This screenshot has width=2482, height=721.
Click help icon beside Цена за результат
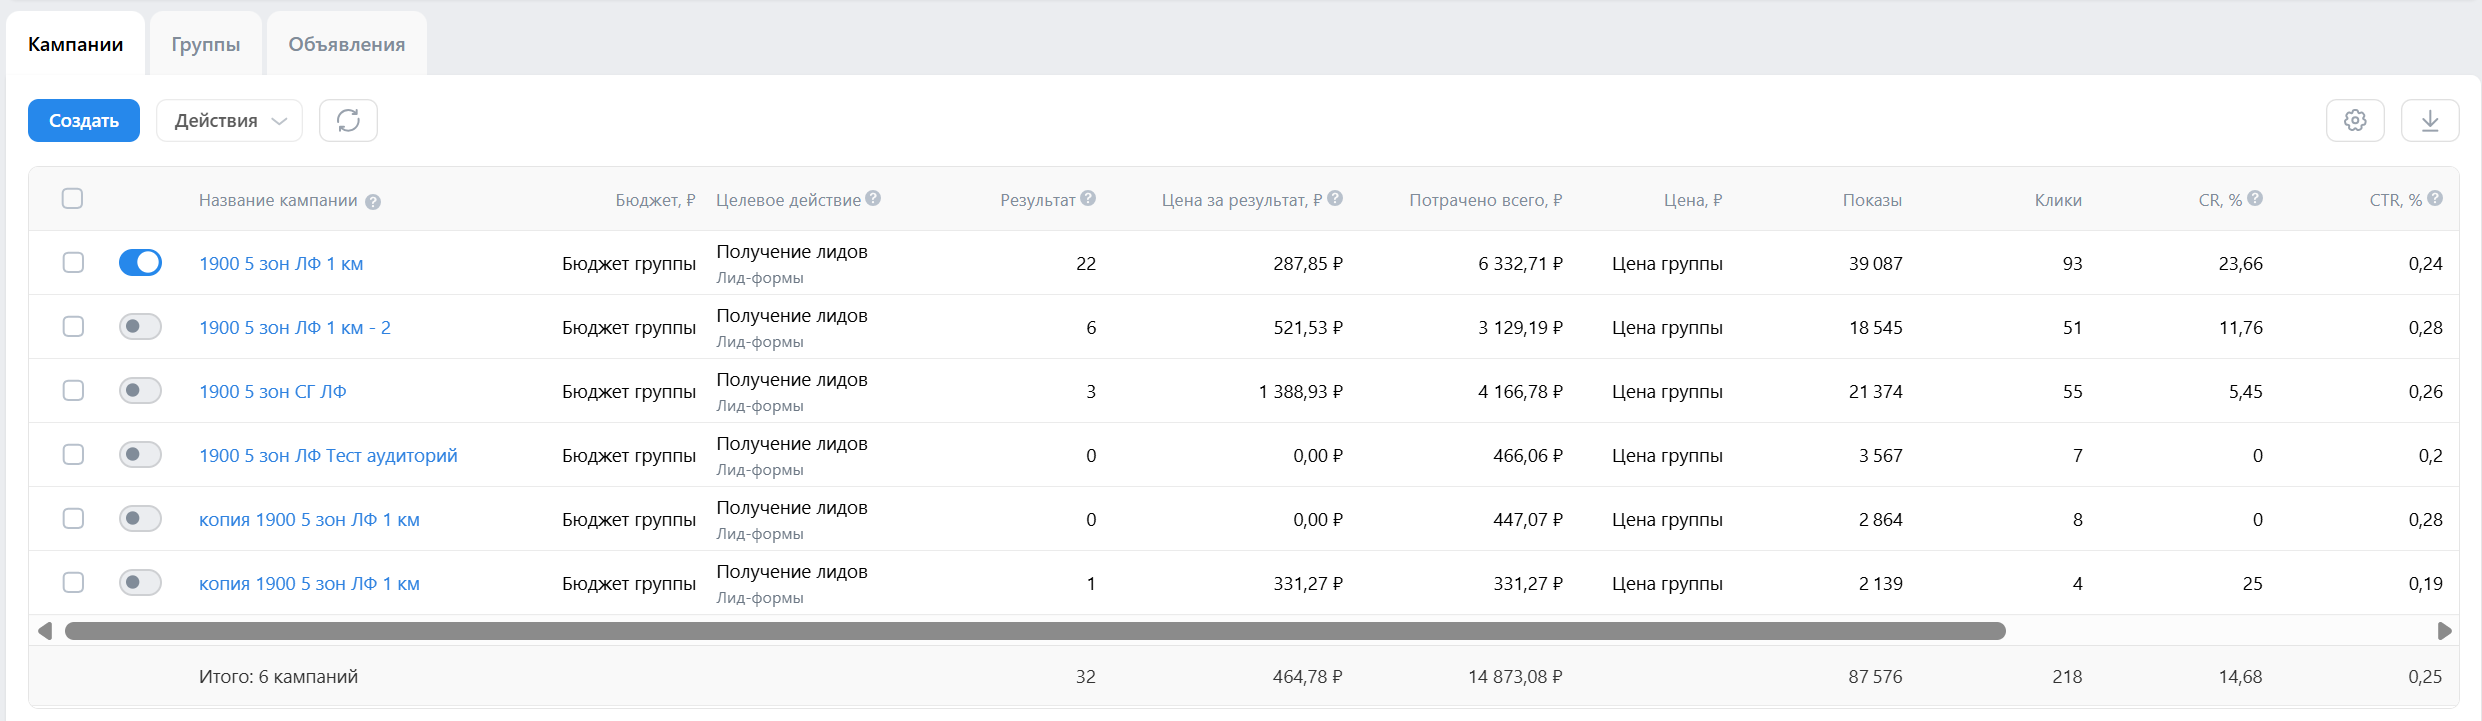[1335, 199]
